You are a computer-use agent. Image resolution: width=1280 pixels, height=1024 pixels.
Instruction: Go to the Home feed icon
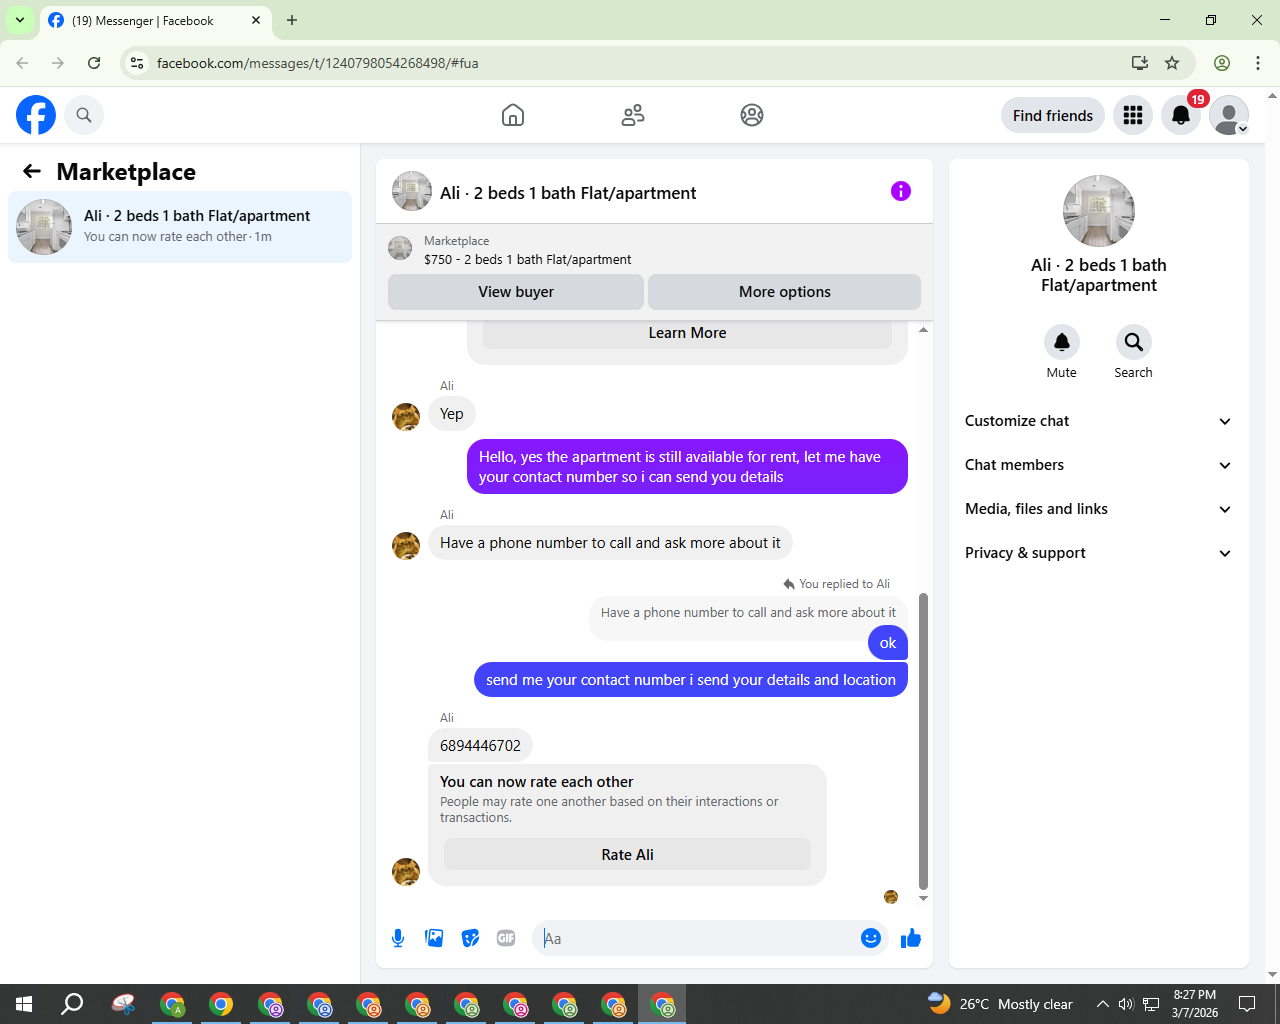click(x=513, y=115)
